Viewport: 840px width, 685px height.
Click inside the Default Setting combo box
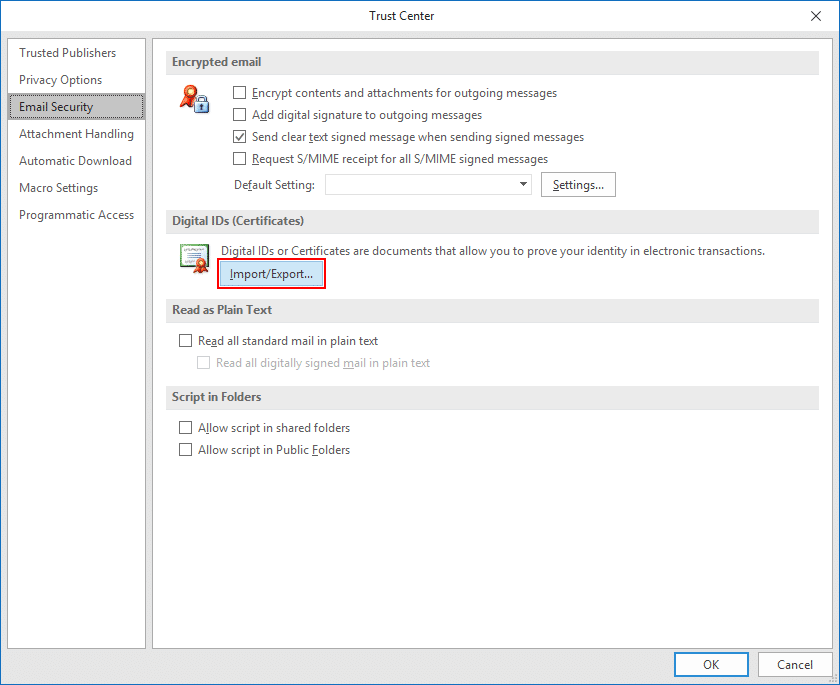click(x=420, y=185)
